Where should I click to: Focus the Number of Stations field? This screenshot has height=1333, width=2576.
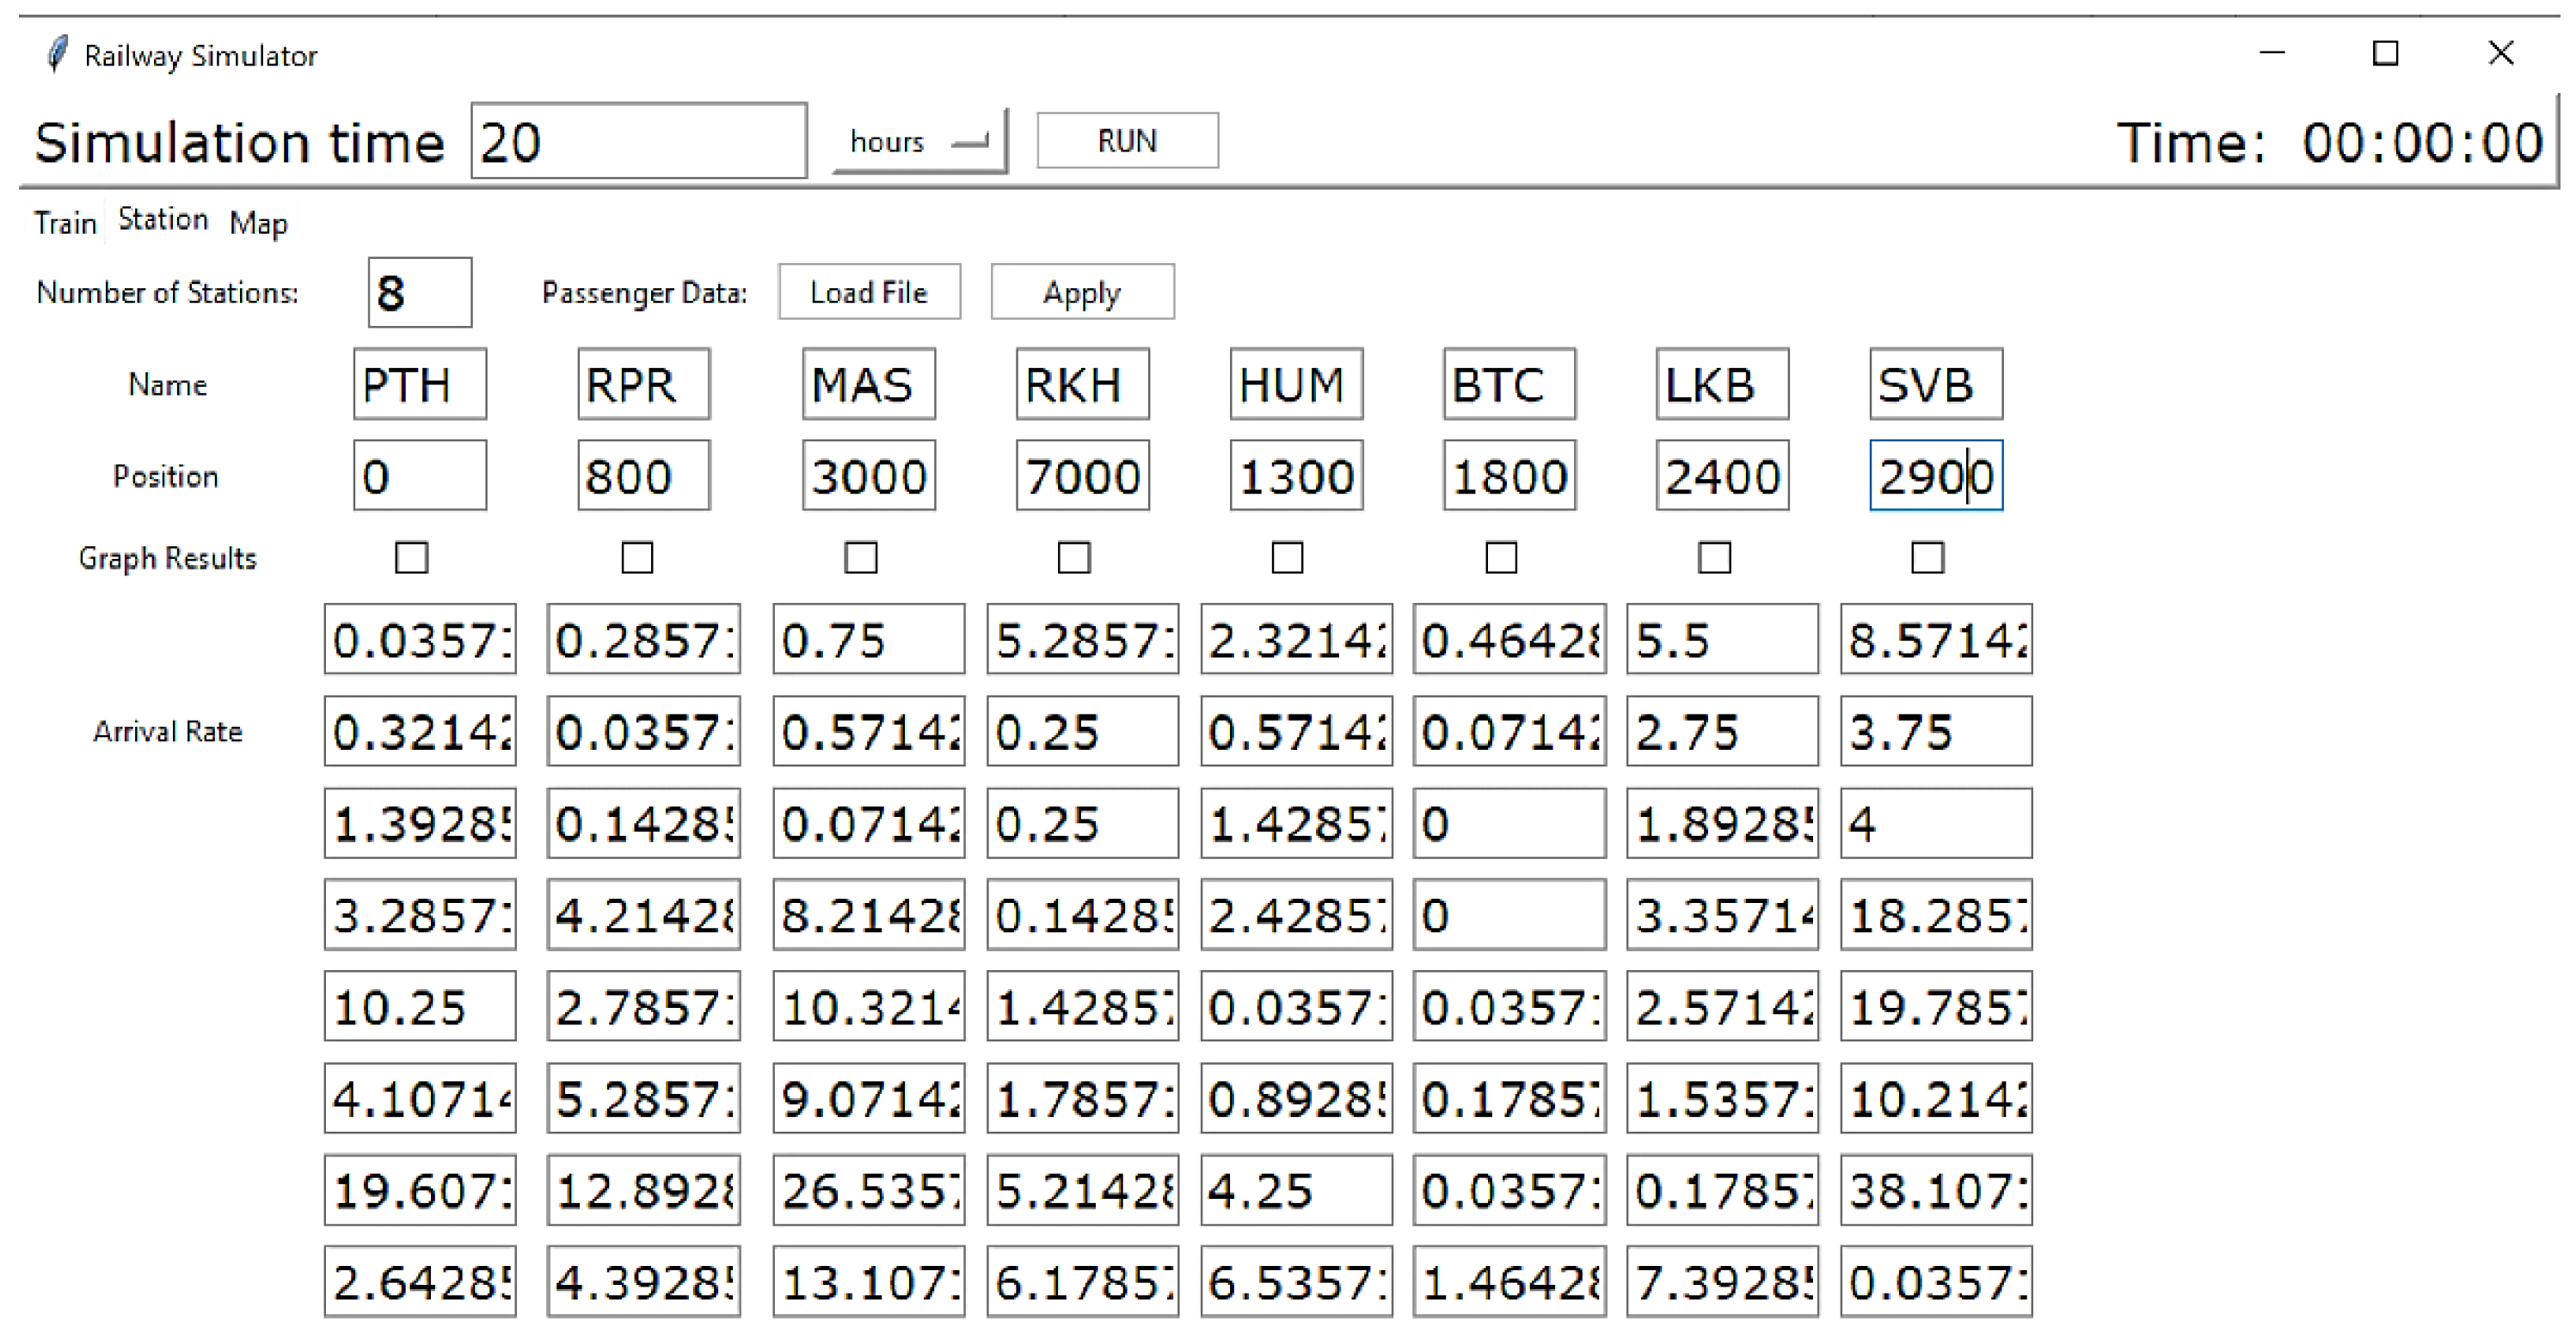419,293
